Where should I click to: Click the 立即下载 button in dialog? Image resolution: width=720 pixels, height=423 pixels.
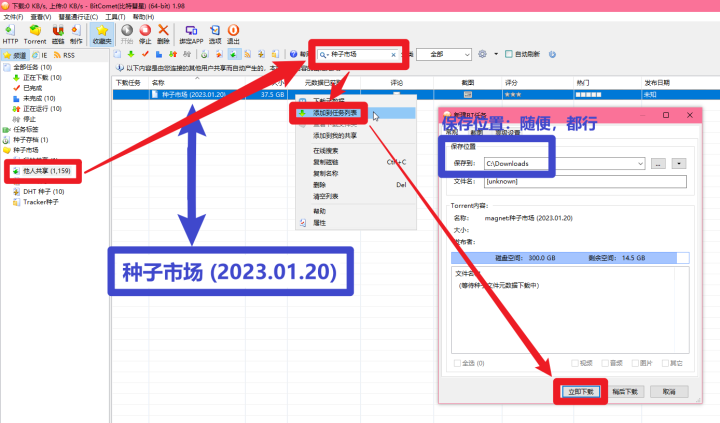click(581, 392)
